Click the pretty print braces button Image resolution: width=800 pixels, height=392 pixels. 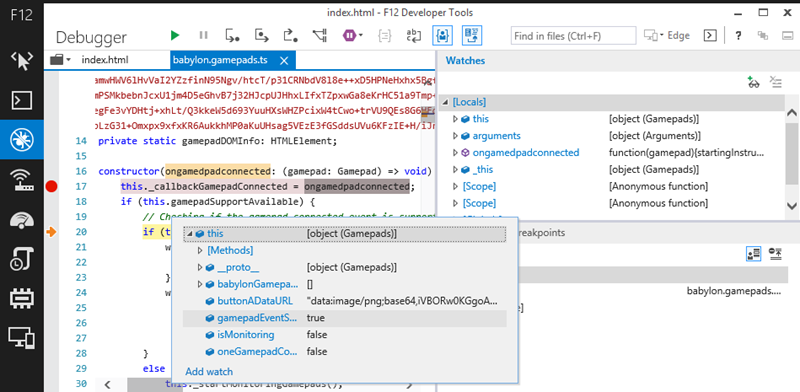[x=384, y=35]
